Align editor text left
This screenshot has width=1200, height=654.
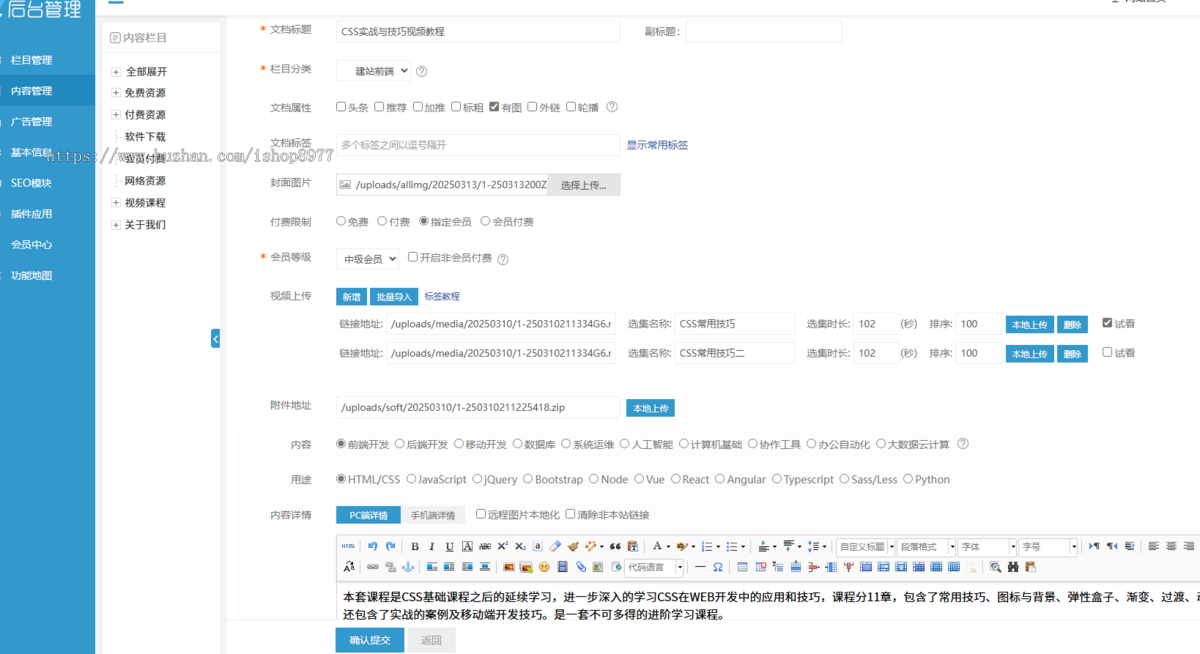(x=1153, y=546)
